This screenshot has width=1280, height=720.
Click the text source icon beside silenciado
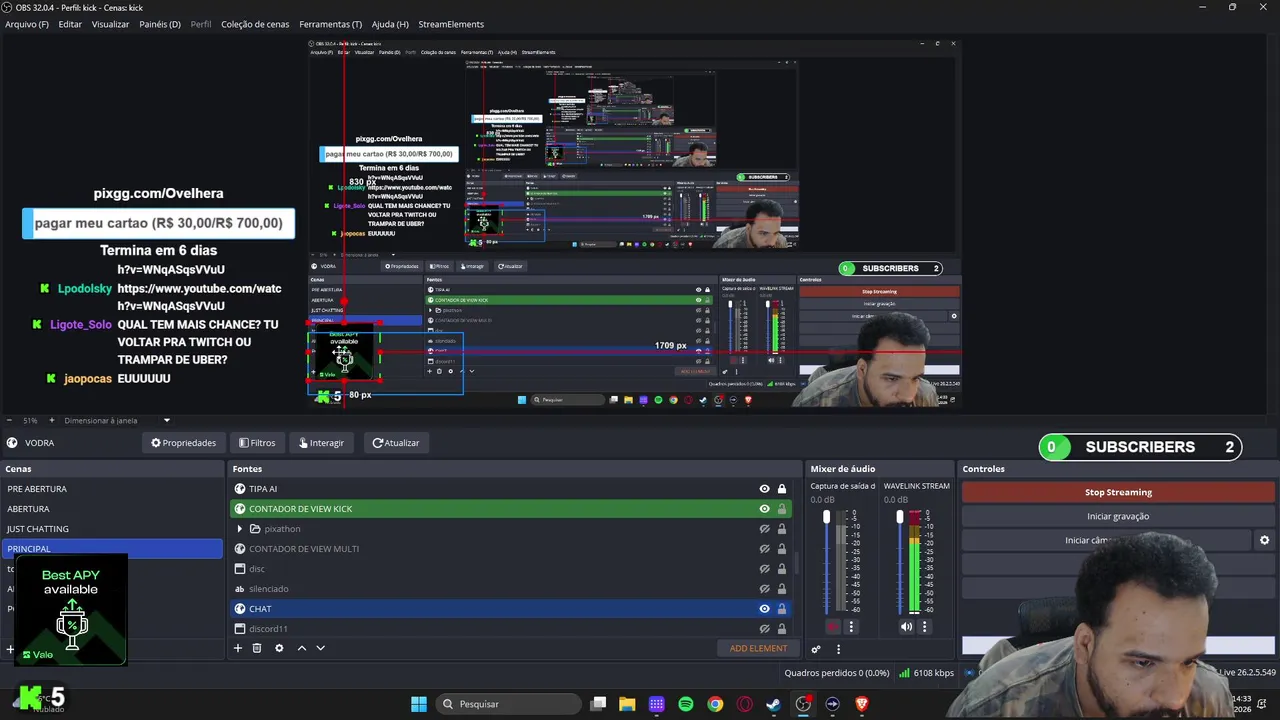pos(240,589)
